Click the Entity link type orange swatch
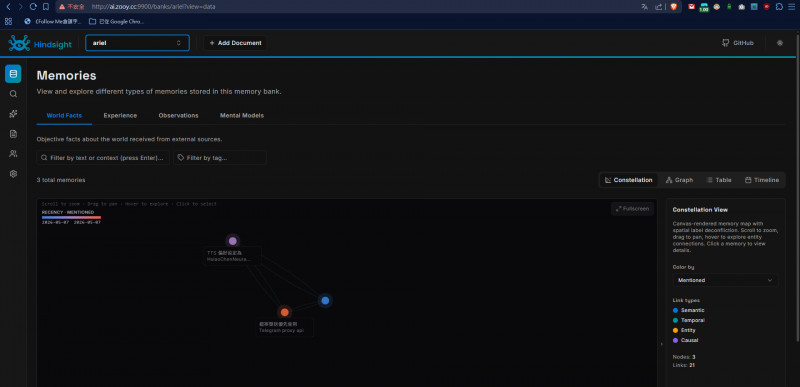This screenshot has height=387, width=800. [676, 330]
